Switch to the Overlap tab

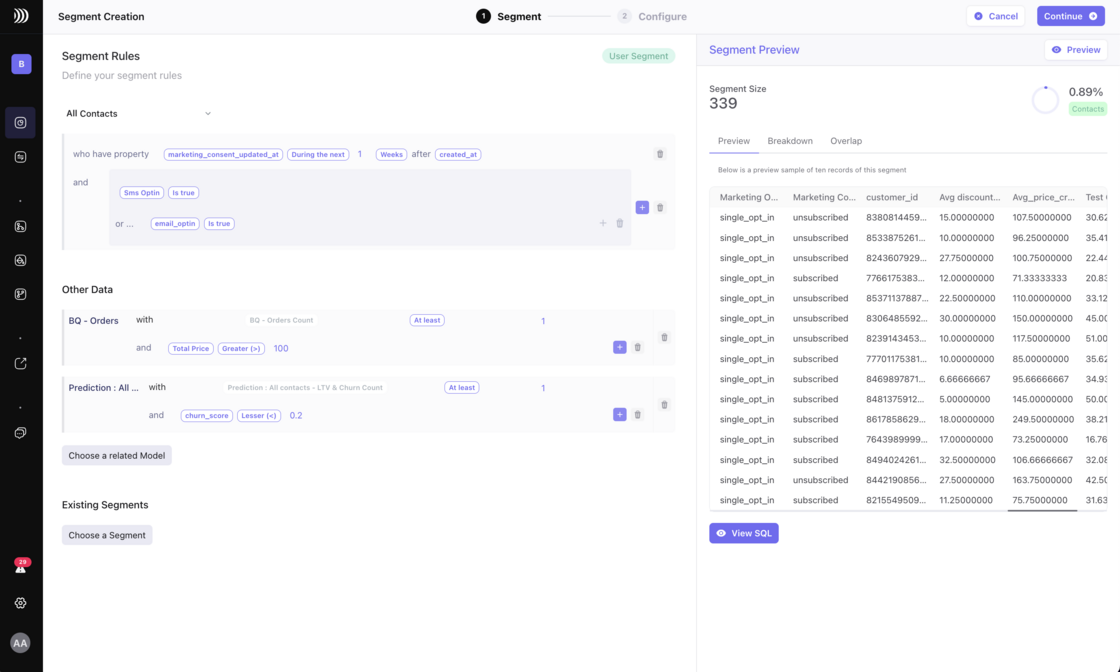tap(846, 141)
